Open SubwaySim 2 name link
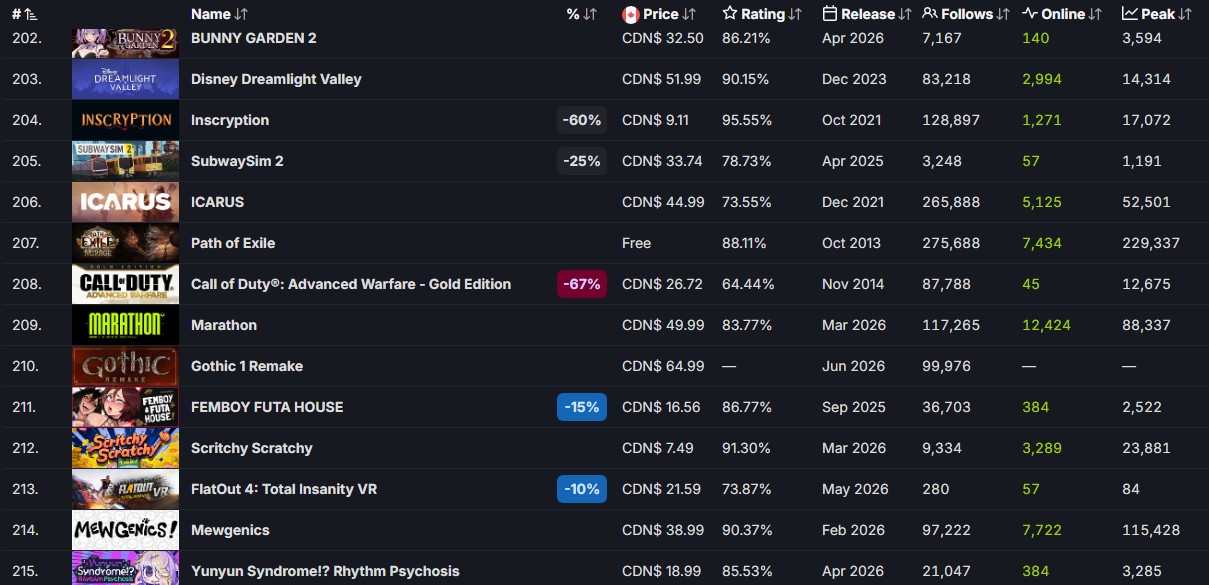1209x585 pixels. click(237, 161)
